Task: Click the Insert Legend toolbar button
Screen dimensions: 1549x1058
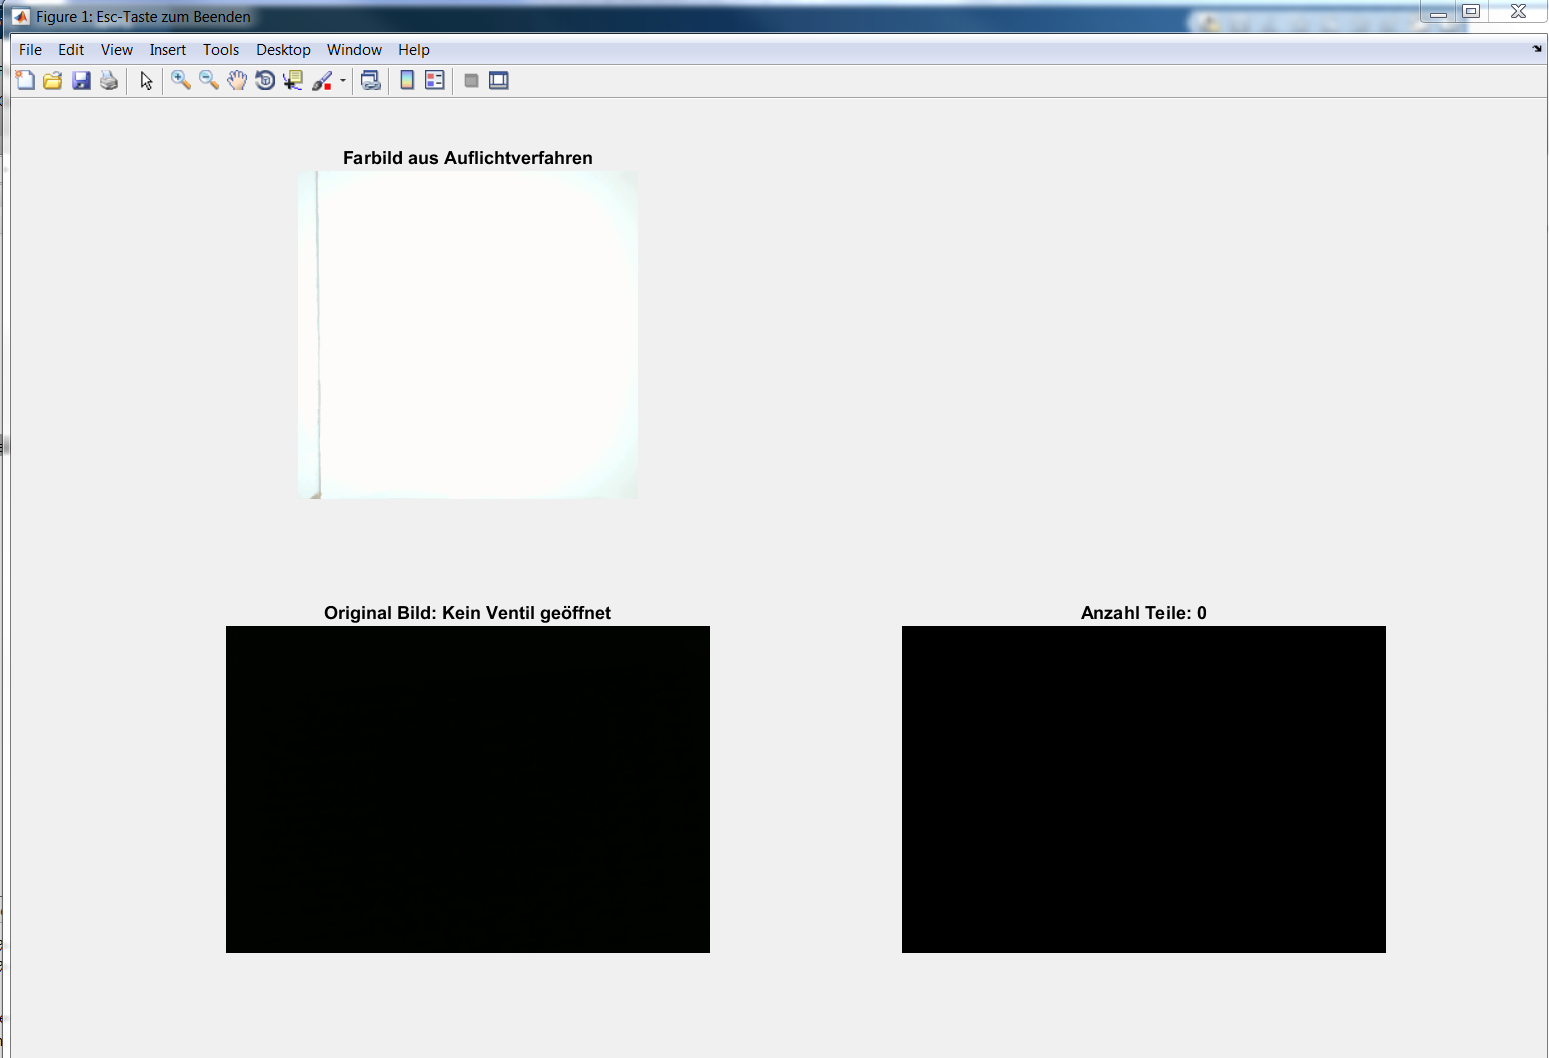Action: [435, 81]
